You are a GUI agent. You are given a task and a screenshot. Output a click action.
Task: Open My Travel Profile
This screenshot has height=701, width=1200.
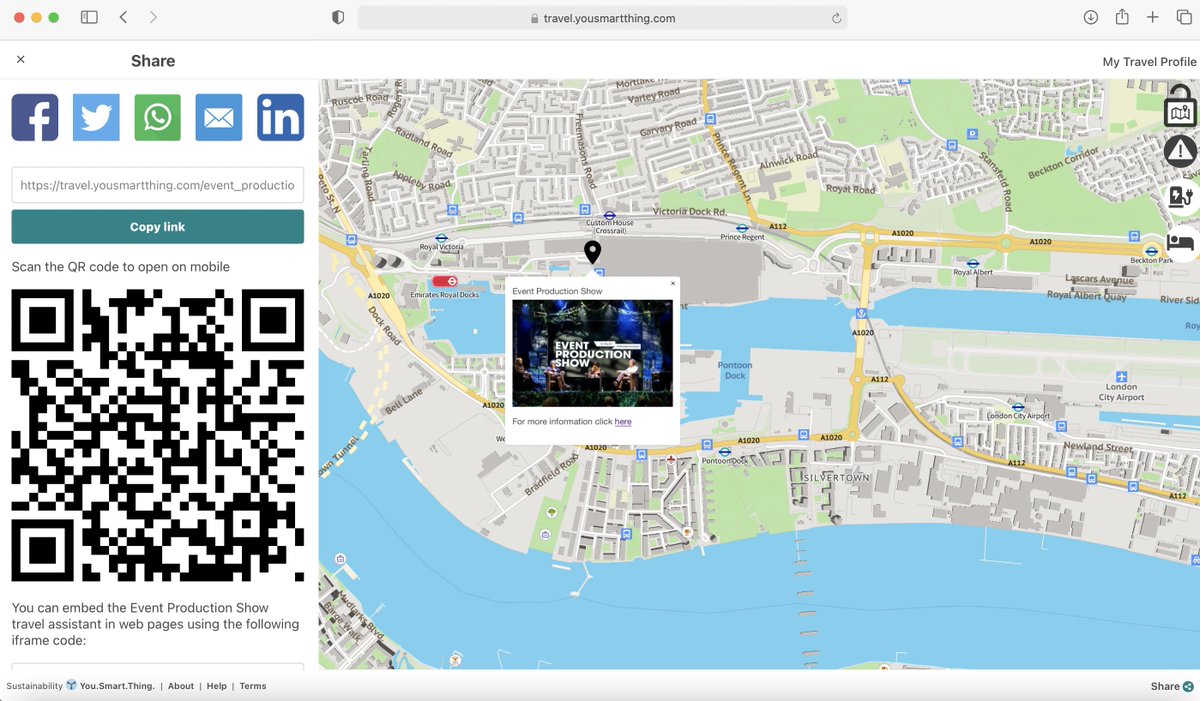pos(1149,62)
